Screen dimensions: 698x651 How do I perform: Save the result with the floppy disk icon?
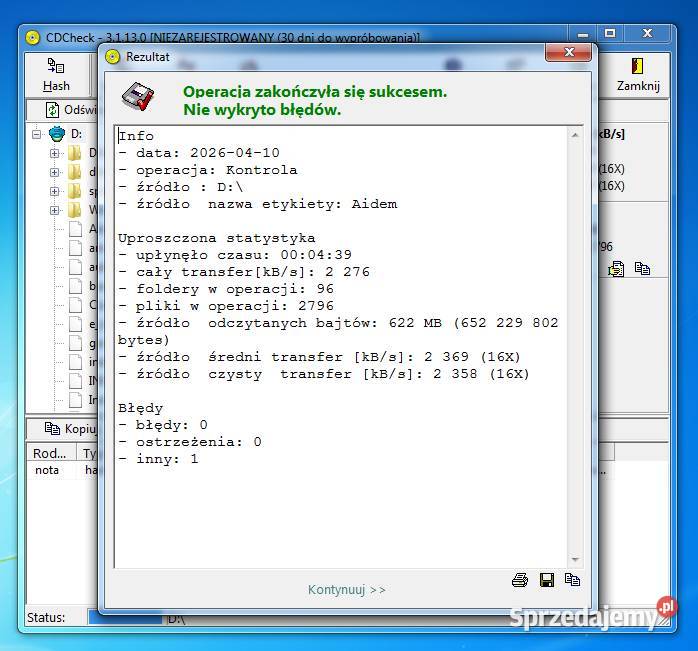click(547, 580)
